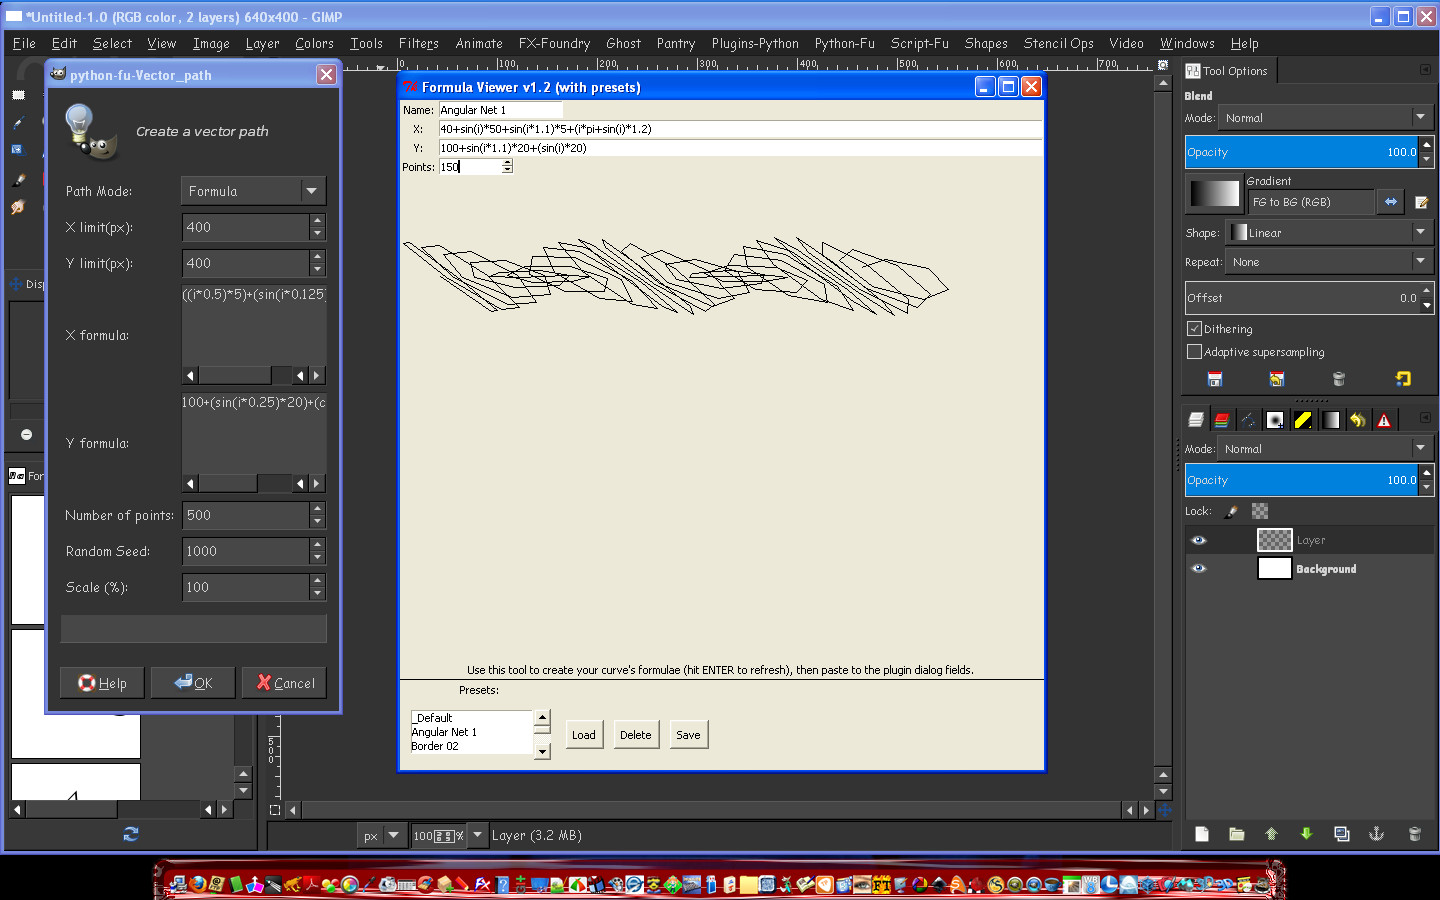Delete the selected layer with the trash icon
Screen dimensions: 1440x900
coord(1415,834)
